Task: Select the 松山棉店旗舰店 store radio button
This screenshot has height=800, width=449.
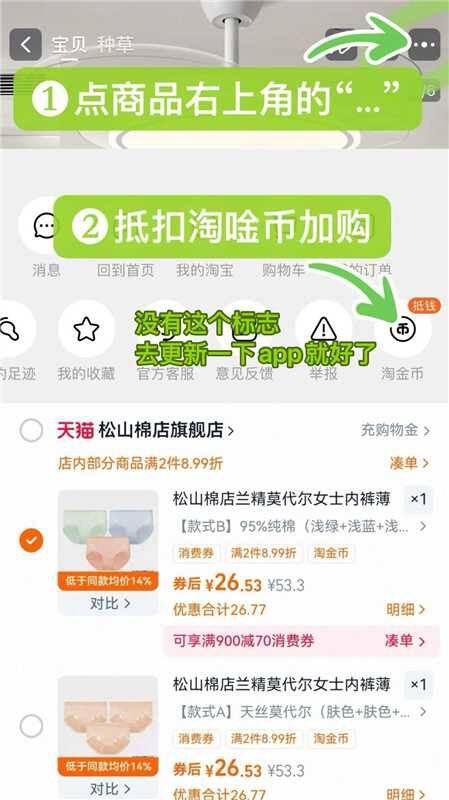Action: coord(31,431)
